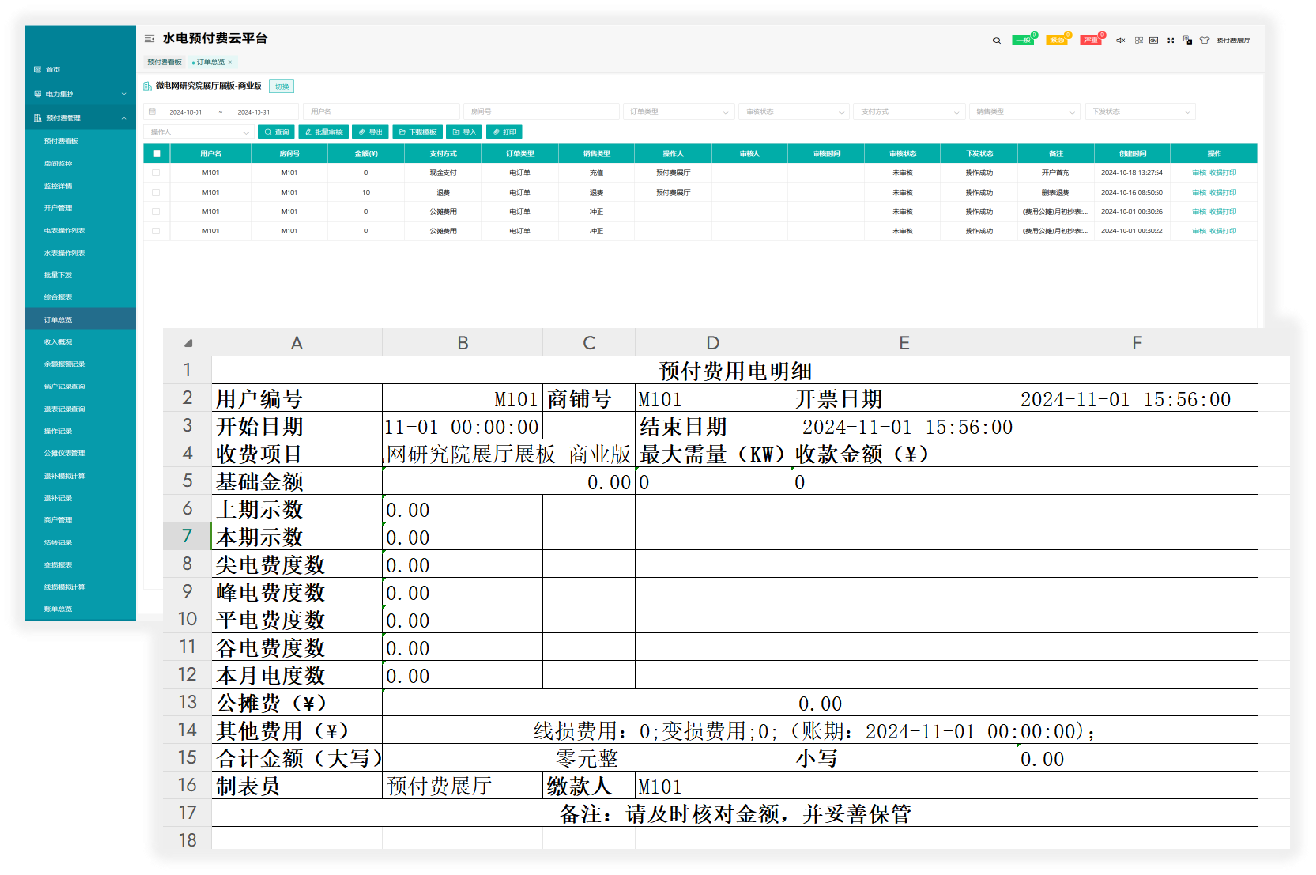Open the 审核状态 filter dropdown
1316x875 pixels.
pos(793,112)
